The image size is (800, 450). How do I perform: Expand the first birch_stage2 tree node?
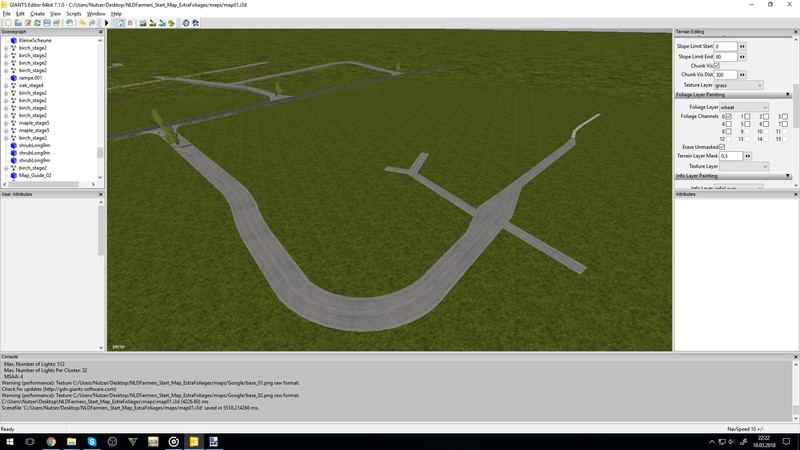pyautogui.click(x=6, y=48)
